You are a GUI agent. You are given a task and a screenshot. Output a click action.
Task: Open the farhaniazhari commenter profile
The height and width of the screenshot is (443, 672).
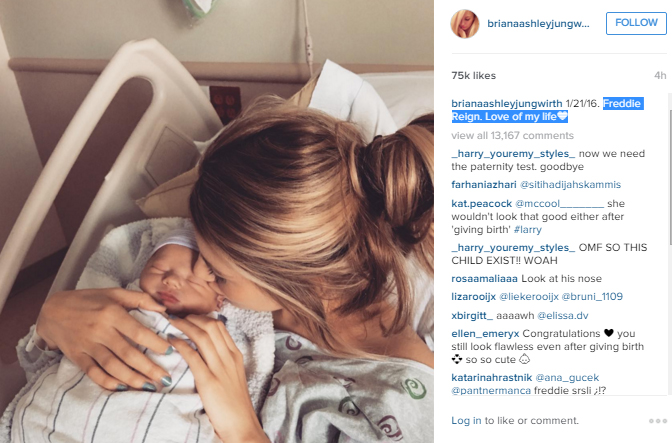coord(483,185)
